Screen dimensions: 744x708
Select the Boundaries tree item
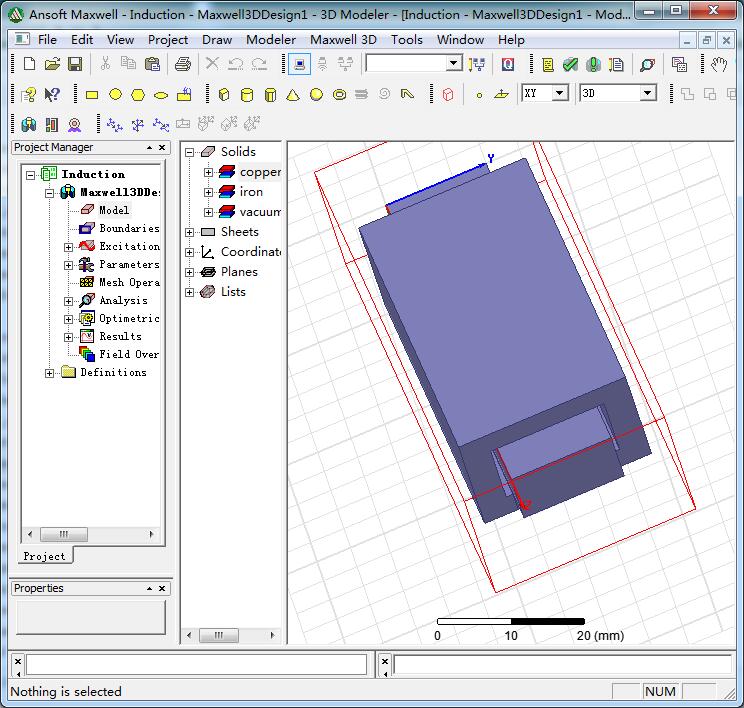point(129,228)
